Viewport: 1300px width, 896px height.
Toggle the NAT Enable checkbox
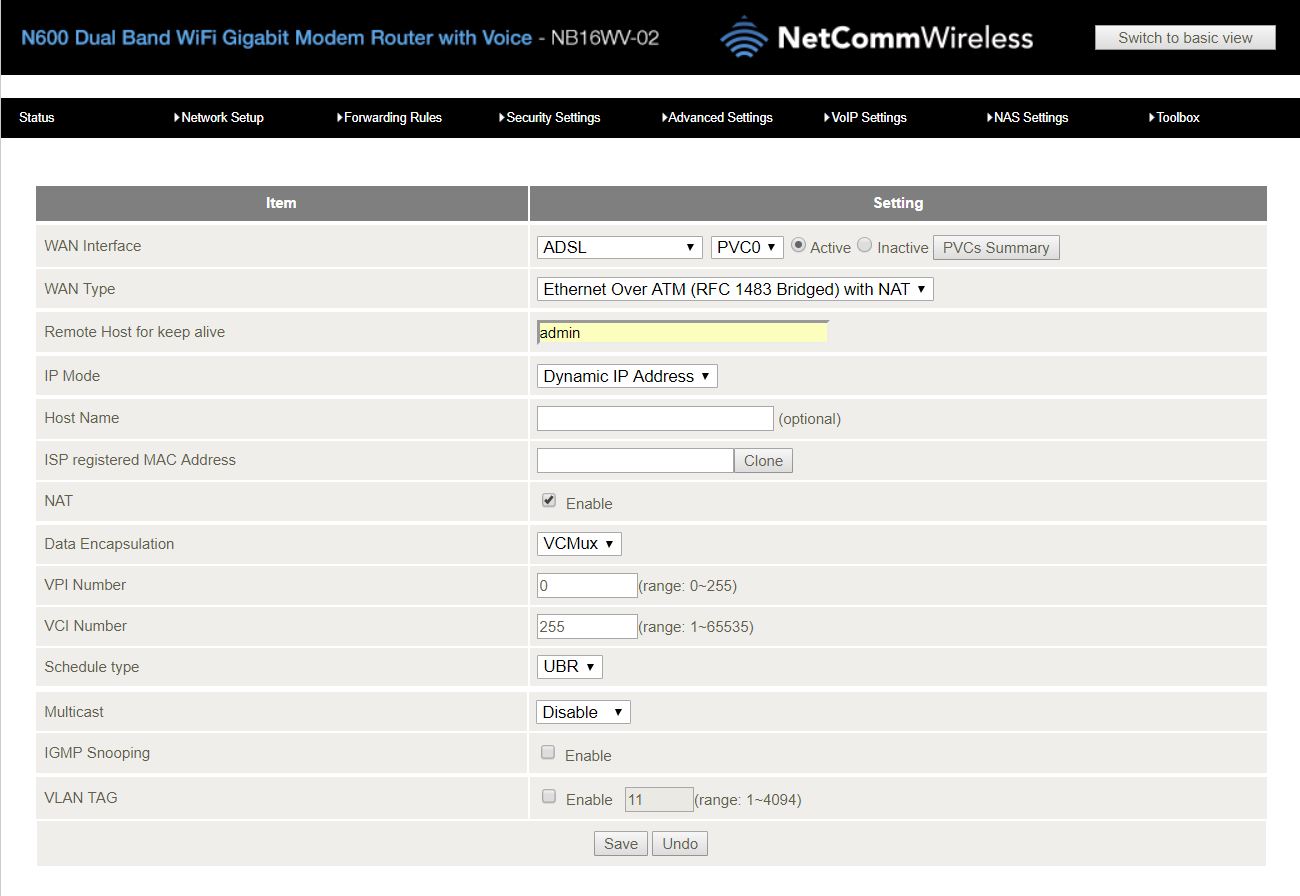tap(549, 500)
